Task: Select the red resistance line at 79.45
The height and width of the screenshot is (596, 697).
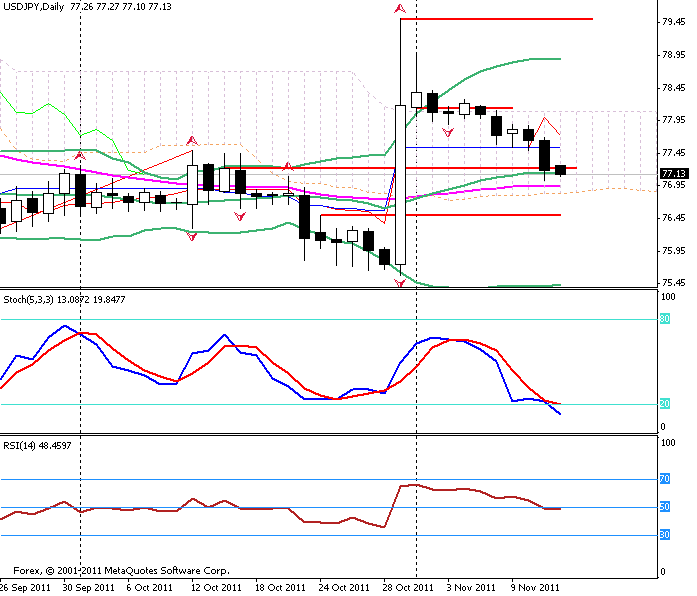Action: pyautogui.click(x=497, y=19)
